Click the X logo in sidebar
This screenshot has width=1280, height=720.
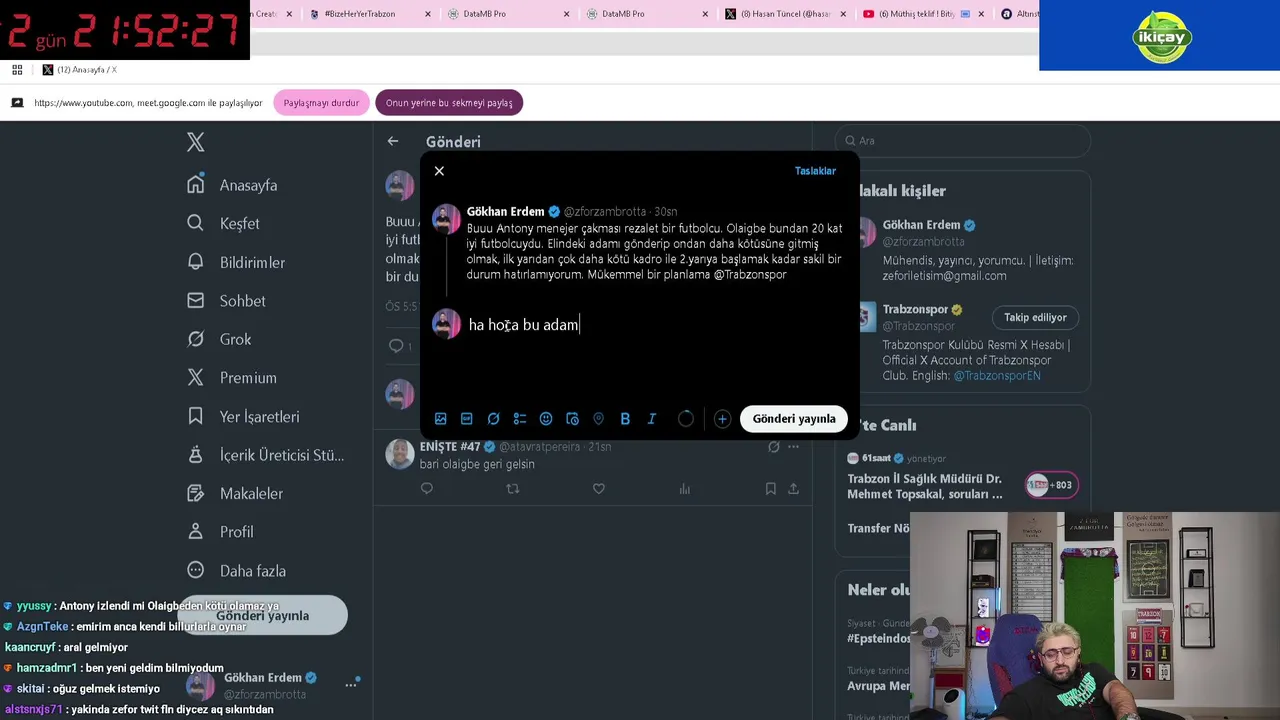coord(196,142)
